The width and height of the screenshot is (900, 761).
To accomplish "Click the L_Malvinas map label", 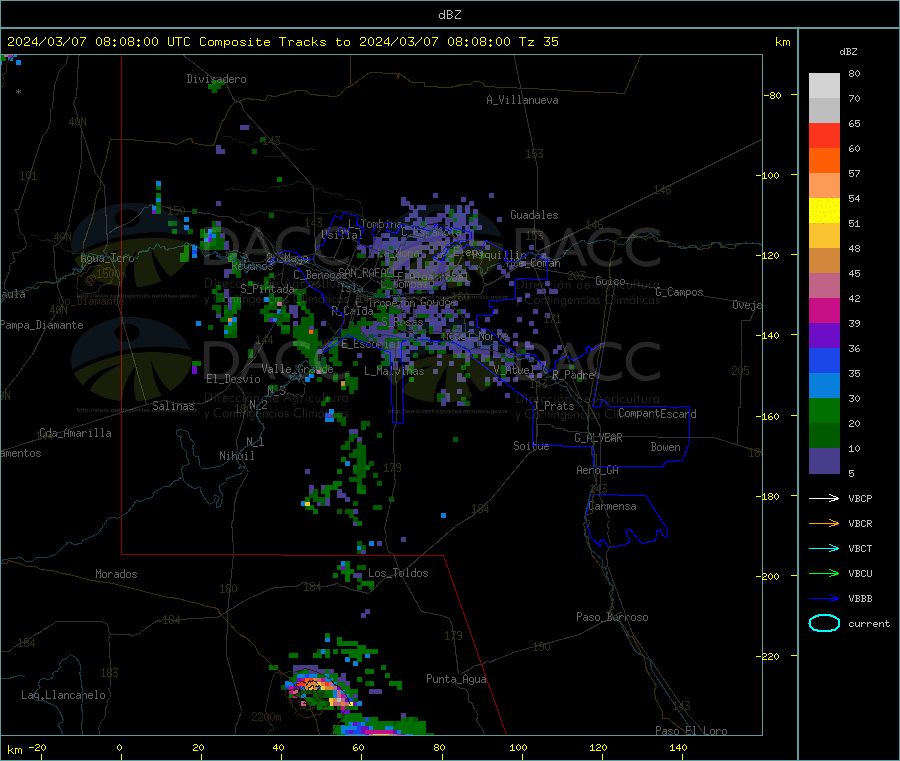I will click(394, 371).
